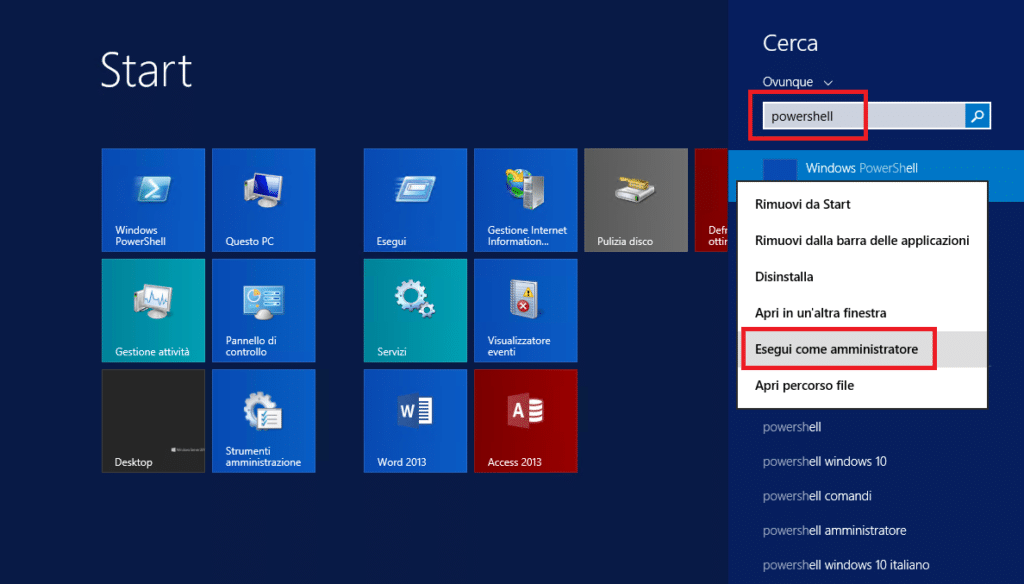This screenshot has width=1024, height=584.
Task: Choose Esegui come amministratore
Action: [x=862, y=349]
